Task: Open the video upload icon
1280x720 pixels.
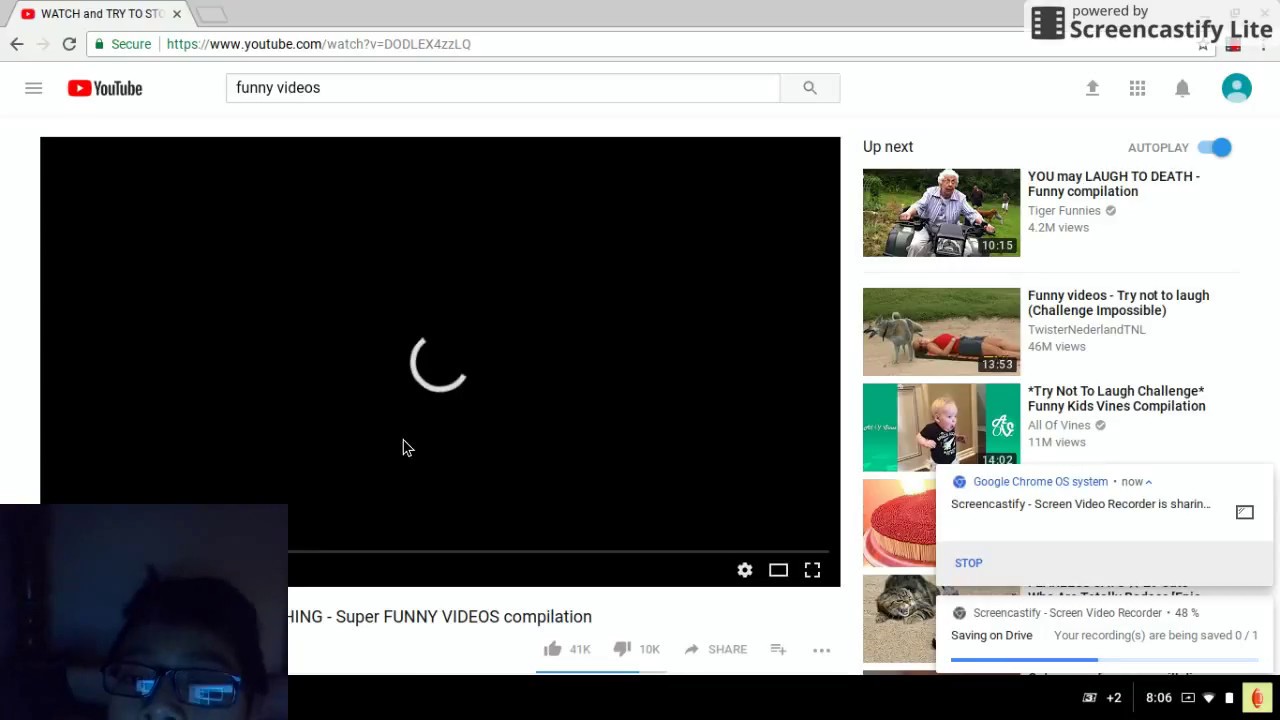Action: [x=1092, y=88]
